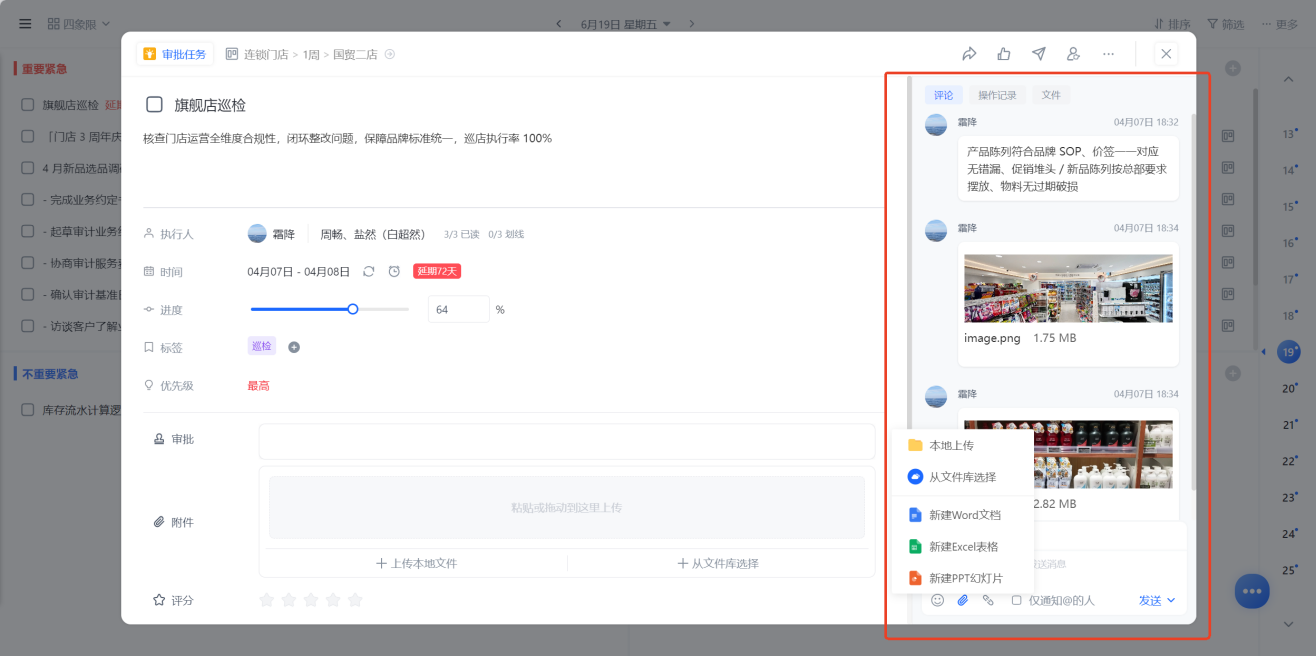Expand send options arrow beside 发送
This screenshot has width=1316, height=656.
click(1171, 600)
